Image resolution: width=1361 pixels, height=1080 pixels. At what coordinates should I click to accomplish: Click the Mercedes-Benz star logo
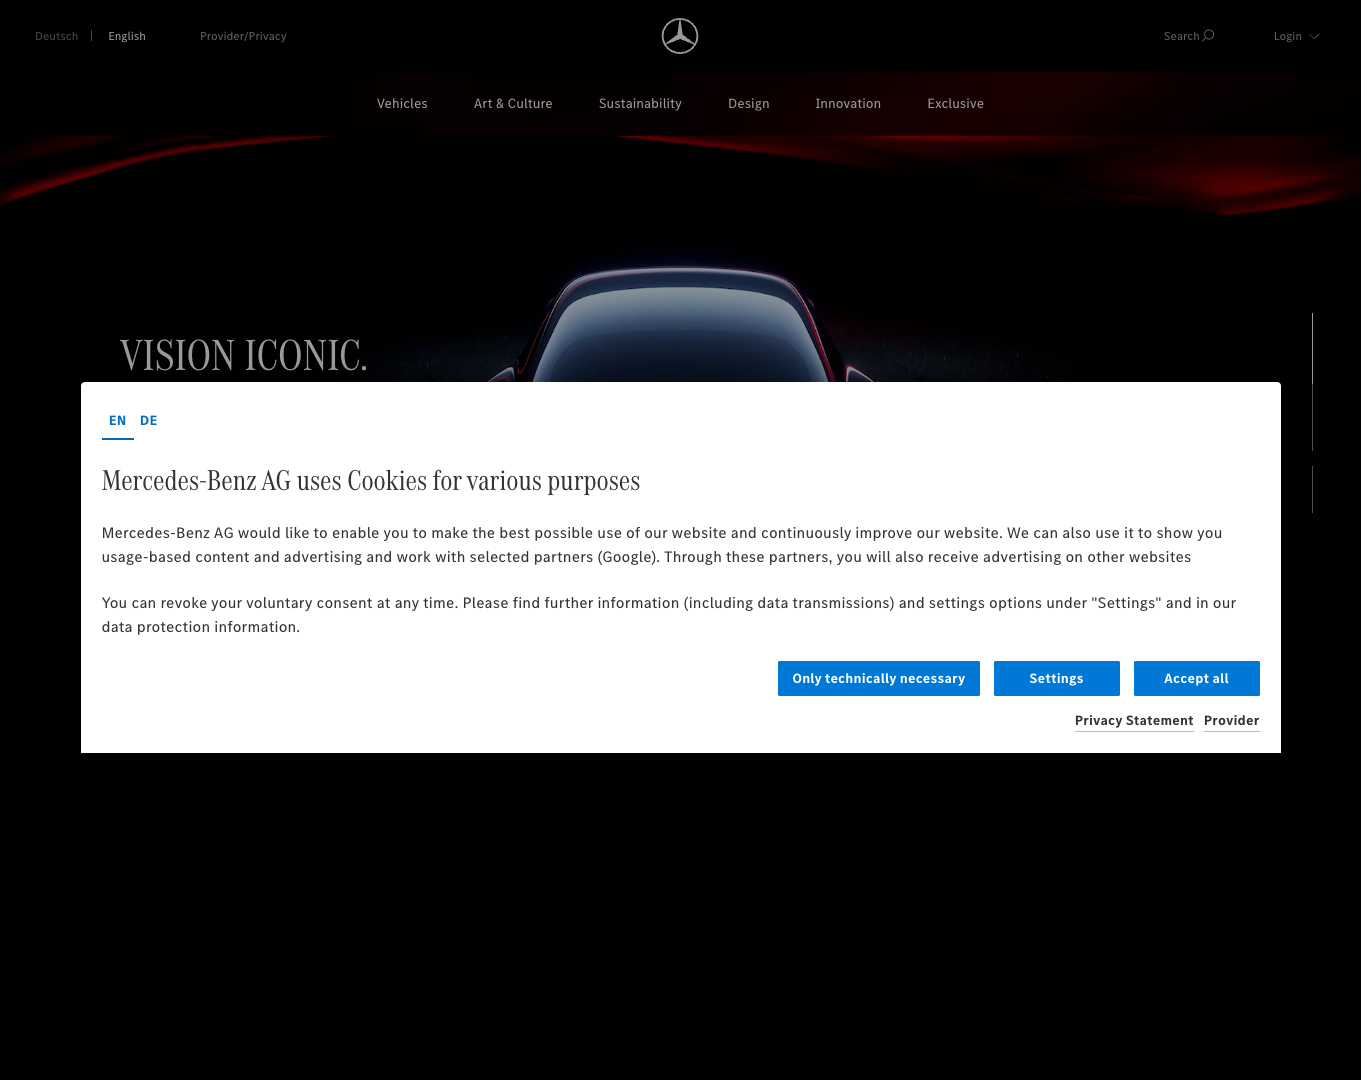pyautogui.click(x=679, y=36)
